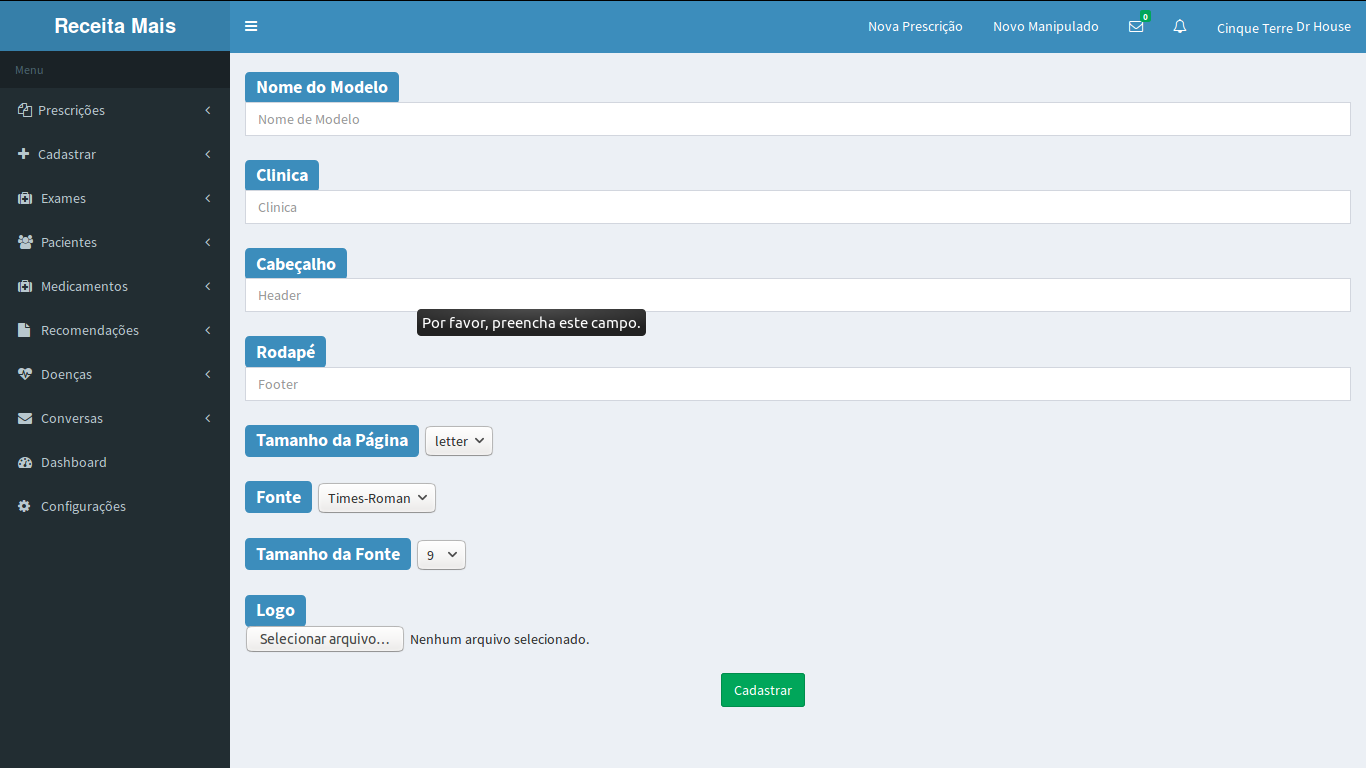
Task: Open the Pacientes menu item
Action: pos(115,242)
